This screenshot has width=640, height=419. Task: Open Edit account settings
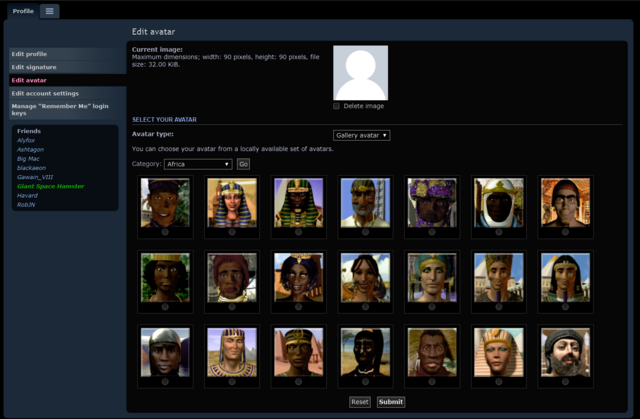68,93
